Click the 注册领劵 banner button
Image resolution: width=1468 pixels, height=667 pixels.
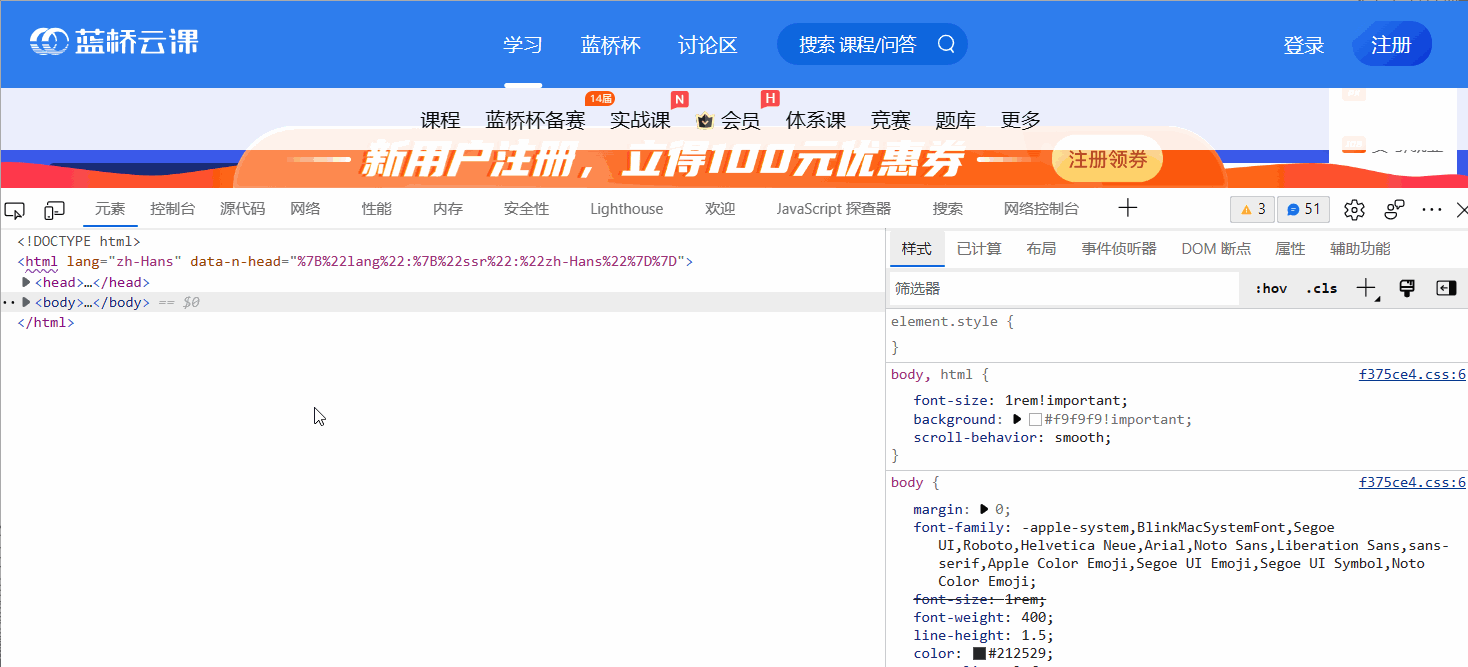click(x=1107, y=160)
